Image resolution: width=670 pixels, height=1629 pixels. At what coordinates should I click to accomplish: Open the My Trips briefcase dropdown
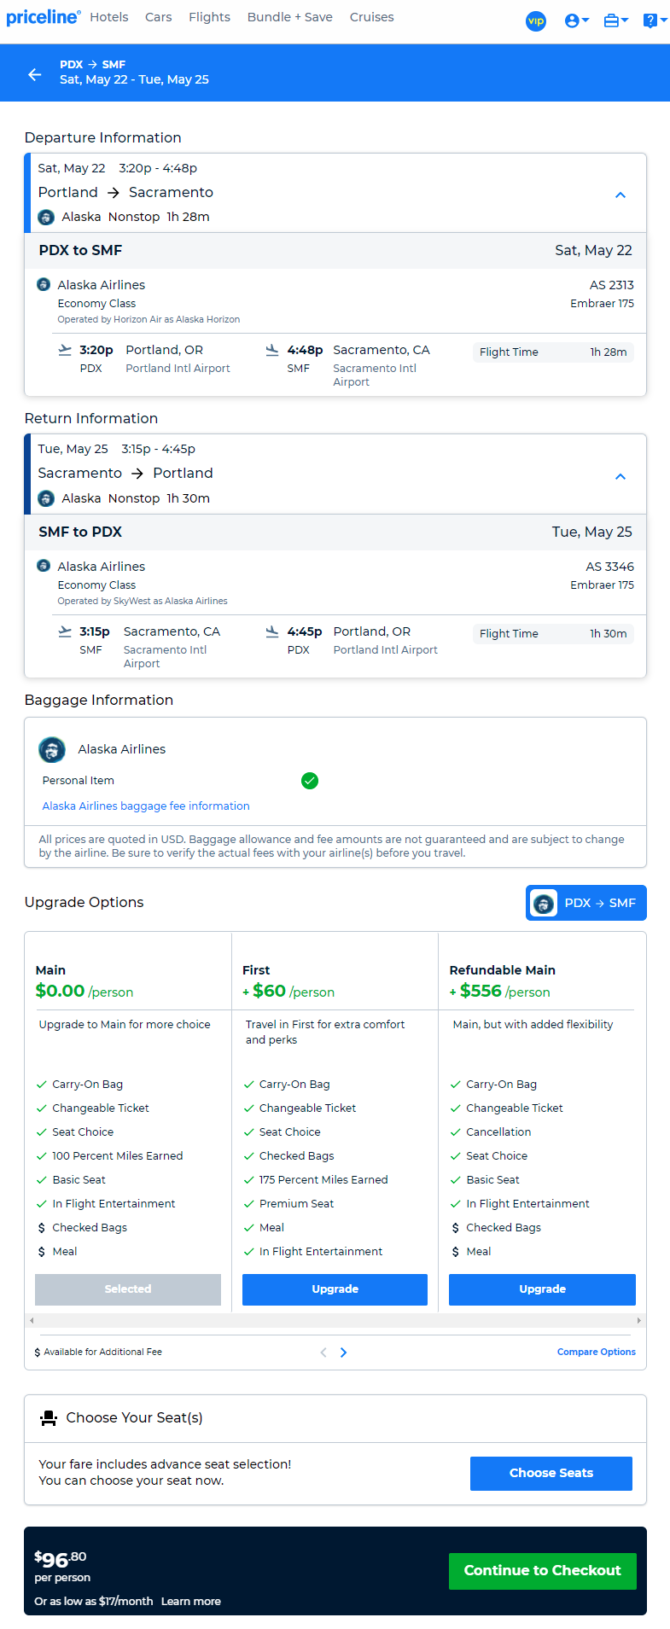[616, 20]
